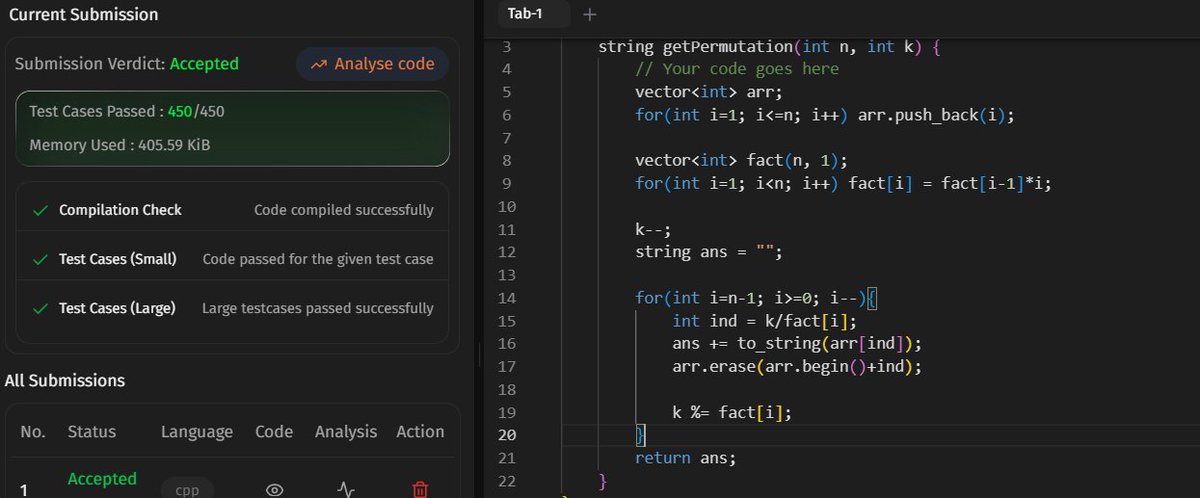The height and width of the screenshot is (498, 1200).
Task: View submission code via eye icon
Action: 274,489
